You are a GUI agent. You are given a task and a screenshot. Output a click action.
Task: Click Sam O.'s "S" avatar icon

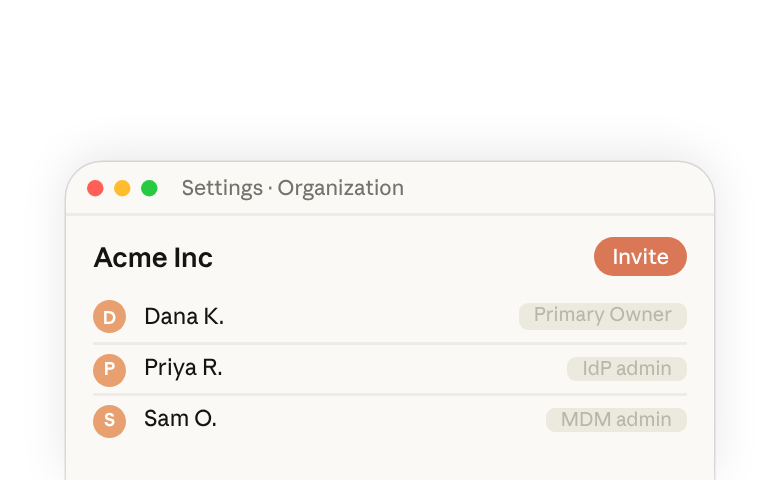point(109,421)
